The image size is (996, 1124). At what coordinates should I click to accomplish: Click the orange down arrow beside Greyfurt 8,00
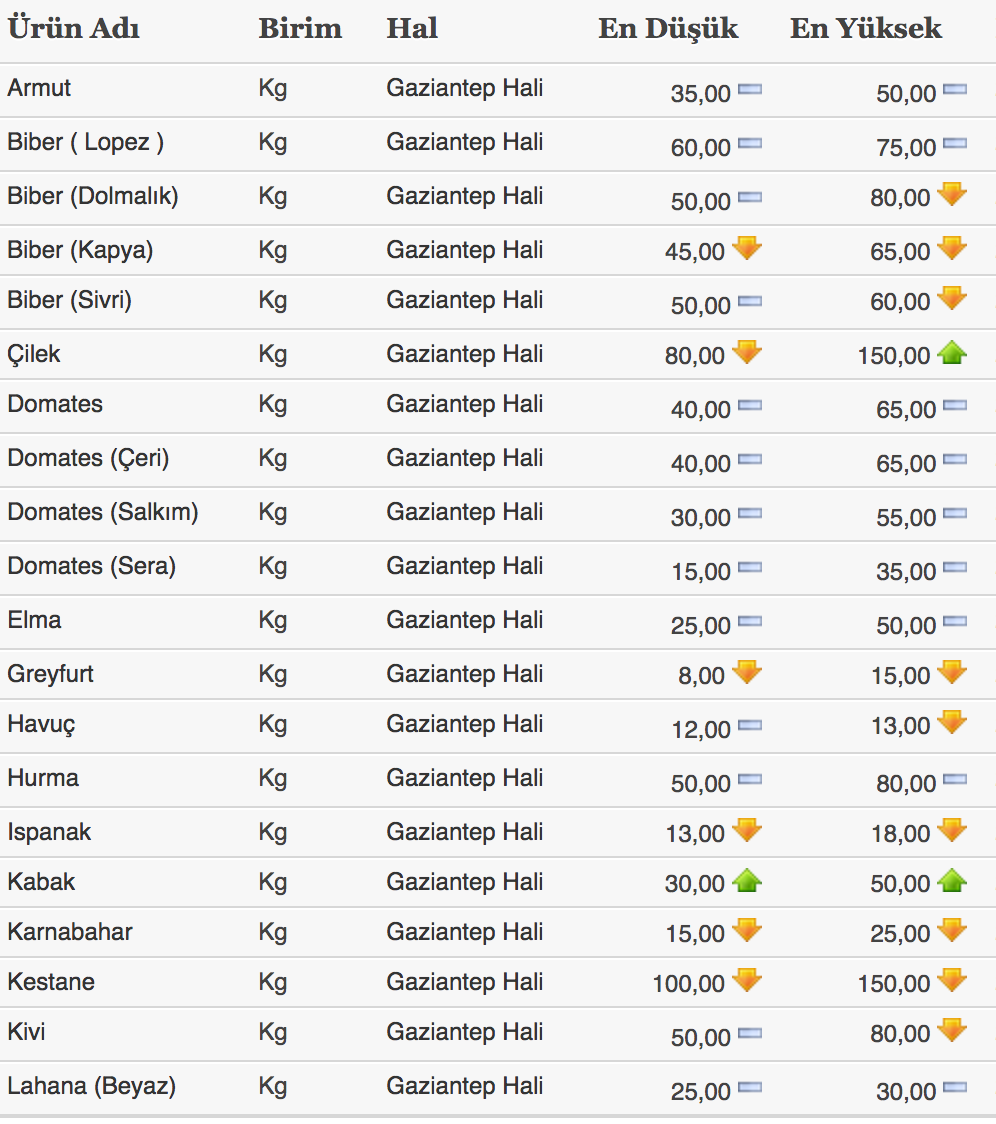pos(747,673)
